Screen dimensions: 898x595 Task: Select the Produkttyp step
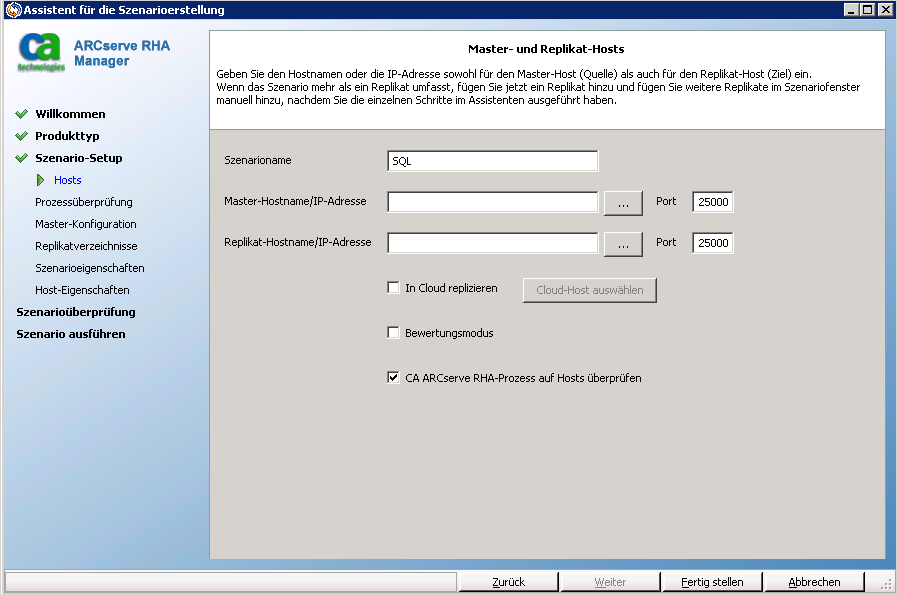pos(67,136)
